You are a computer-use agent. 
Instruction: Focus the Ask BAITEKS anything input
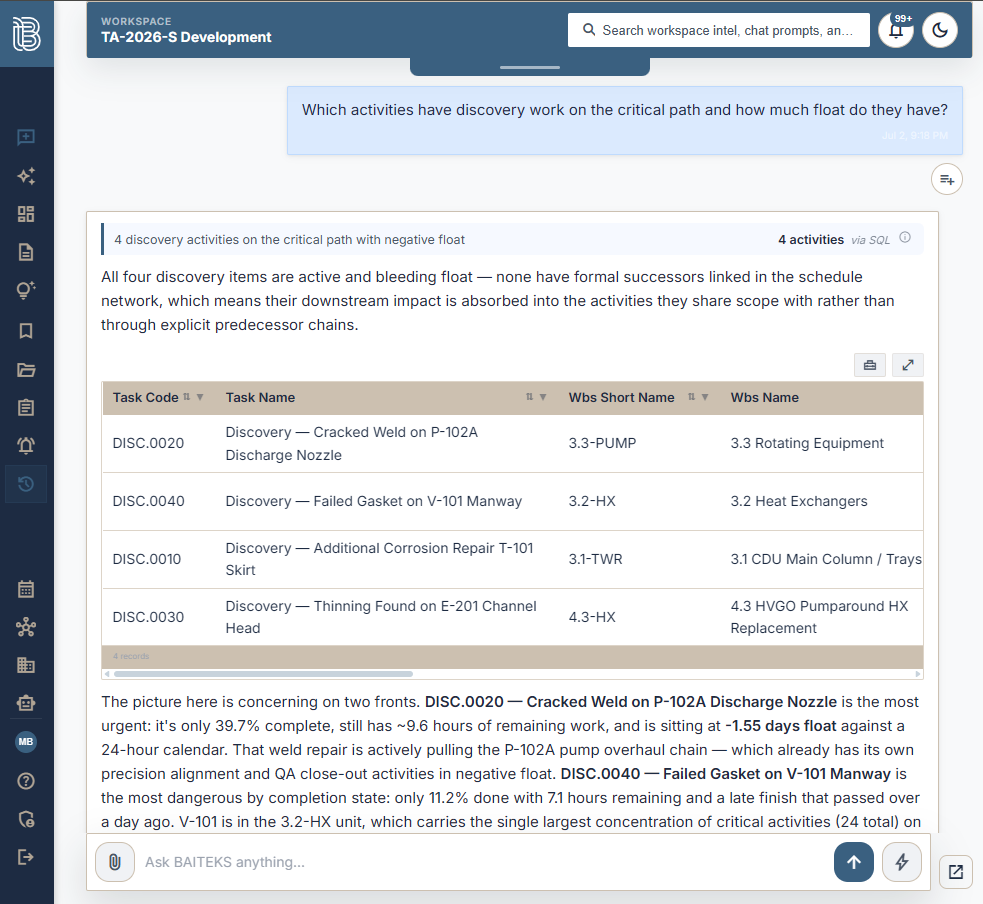483,862
